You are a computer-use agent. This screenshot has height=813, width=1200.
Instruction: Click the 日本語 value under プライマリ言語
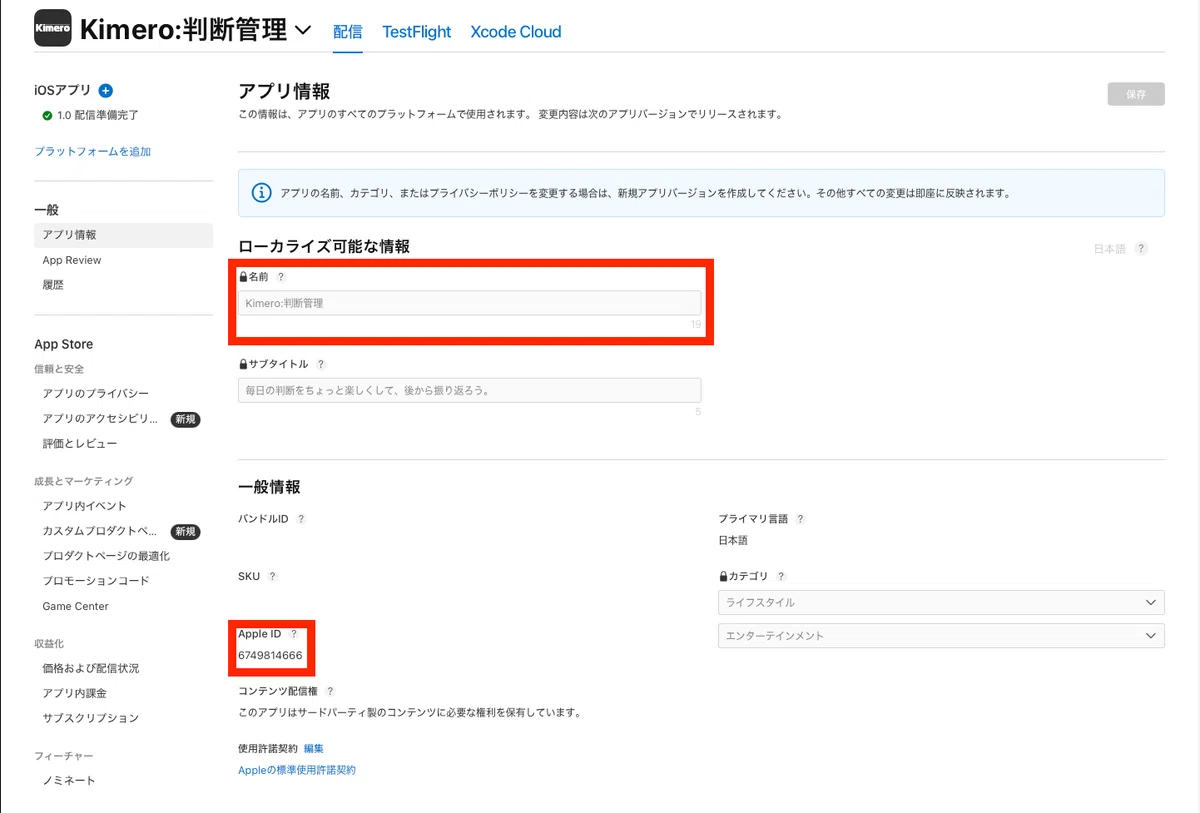(x=733, y=541)
